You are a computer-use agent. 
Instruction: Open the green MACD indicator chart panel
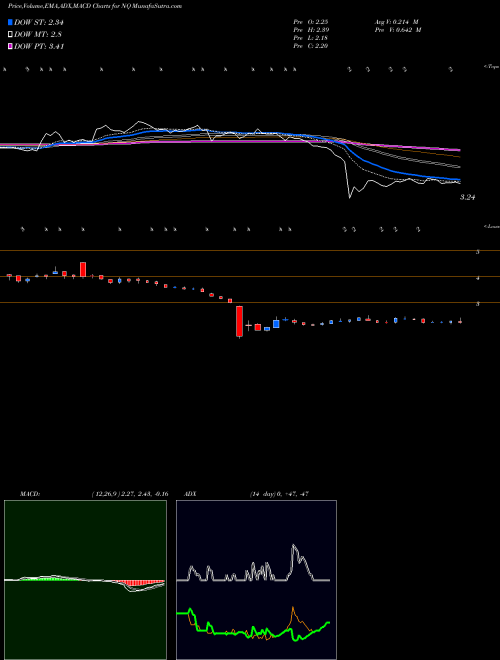[x=85, y=580]
